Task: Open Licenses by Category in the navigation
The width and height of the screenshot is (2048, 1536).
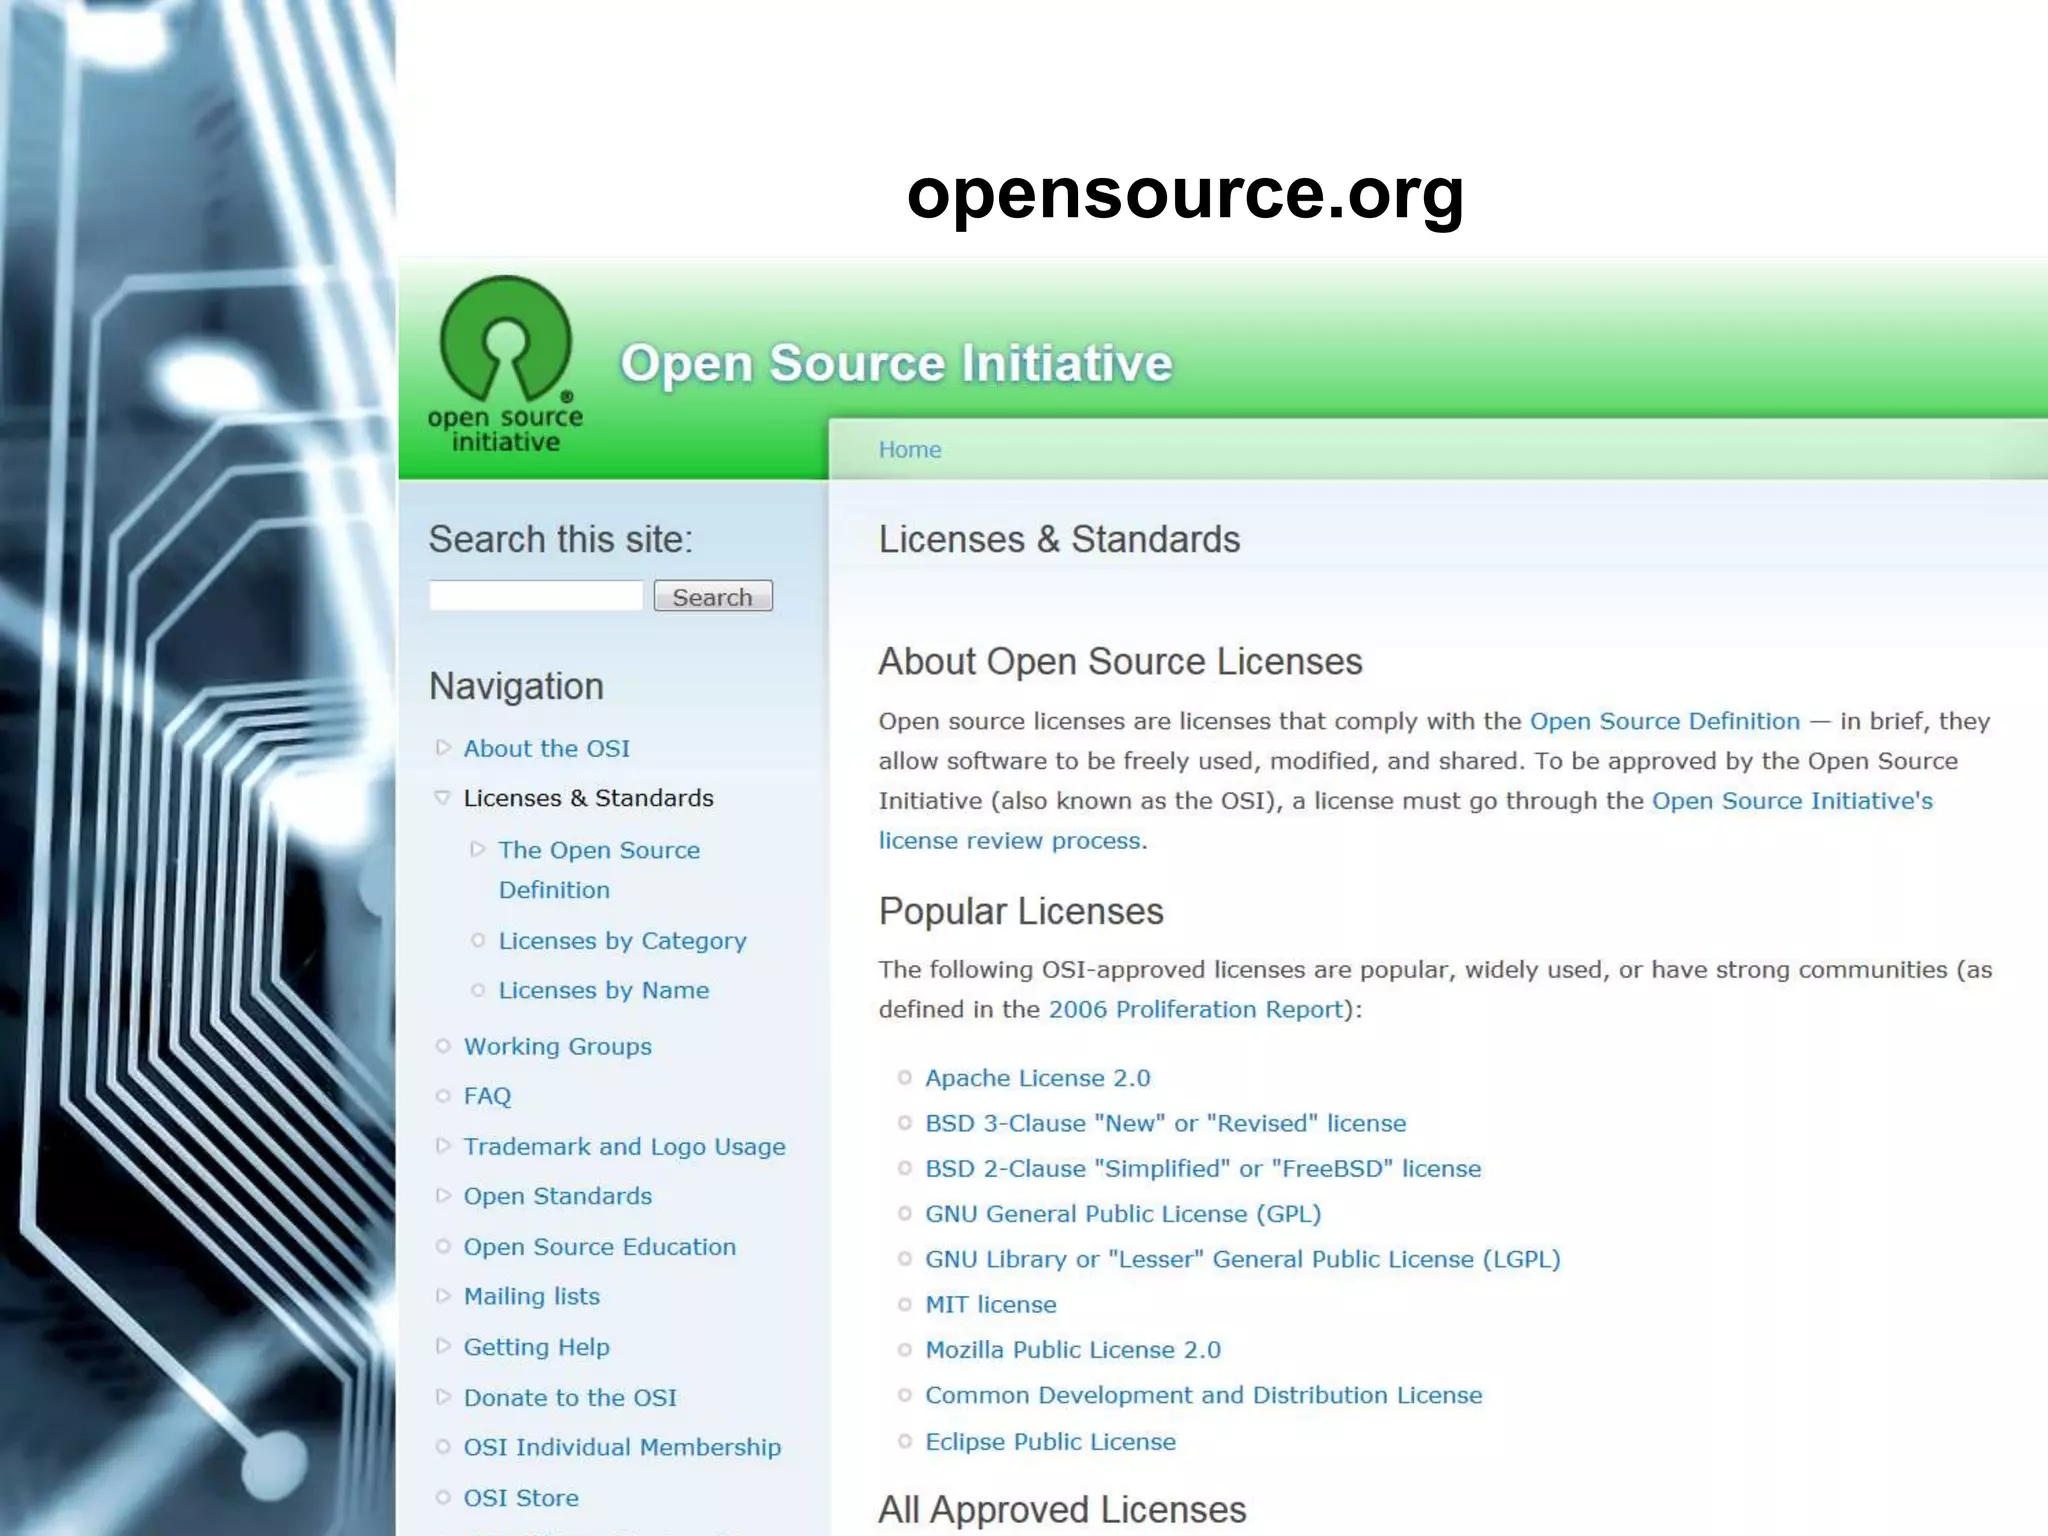Action: click(x=622, y=941)
